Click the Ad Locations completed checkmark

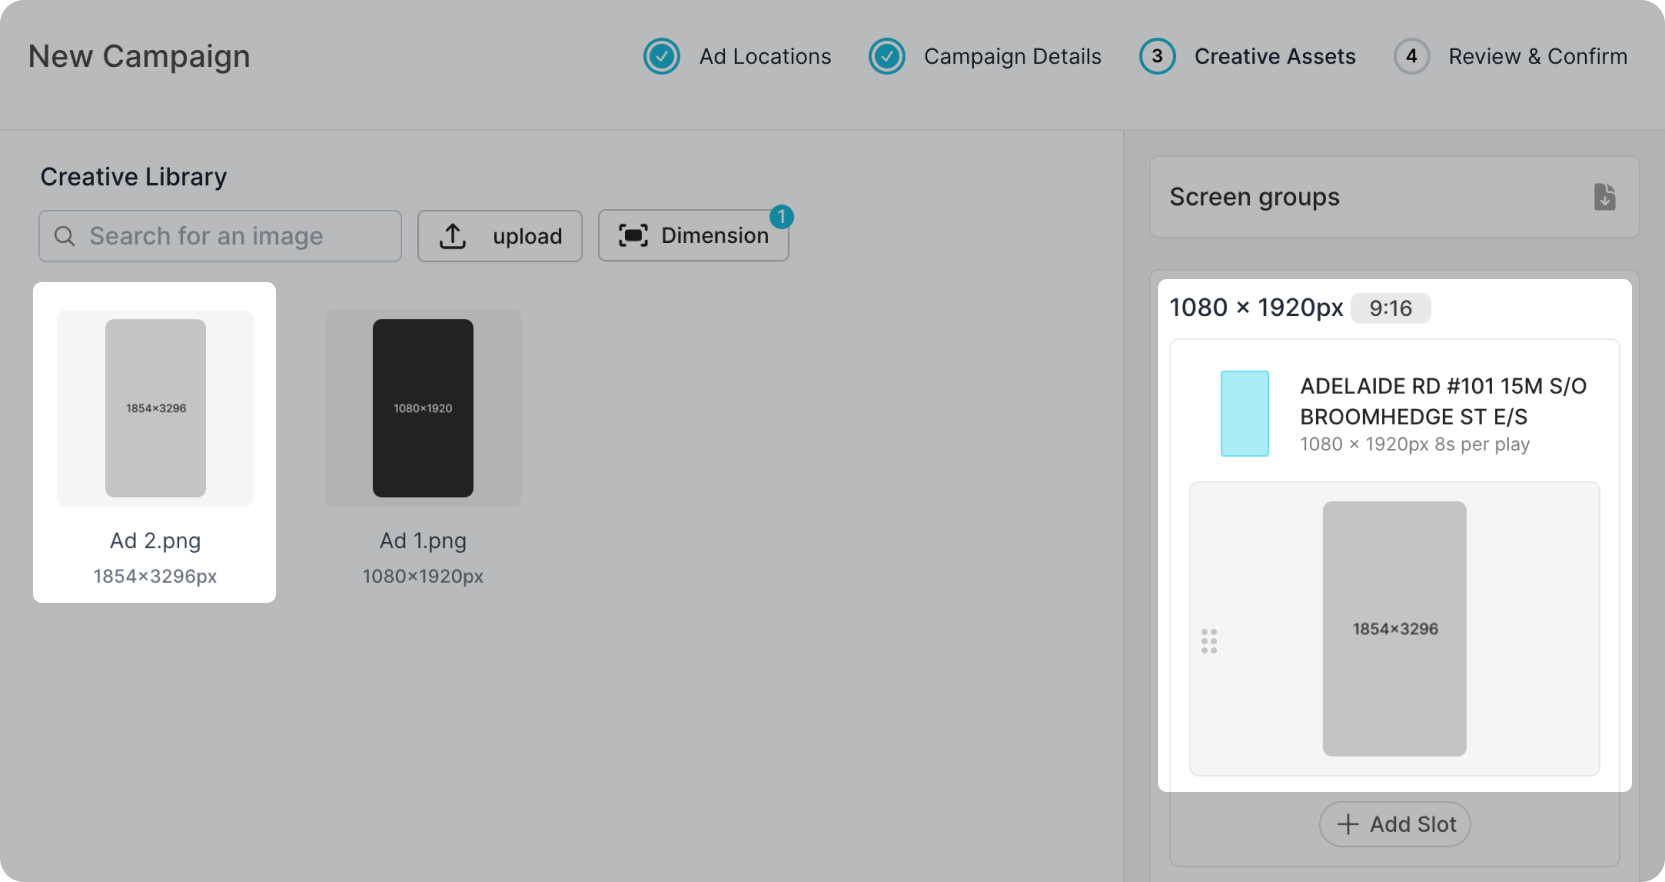point(661,57)
